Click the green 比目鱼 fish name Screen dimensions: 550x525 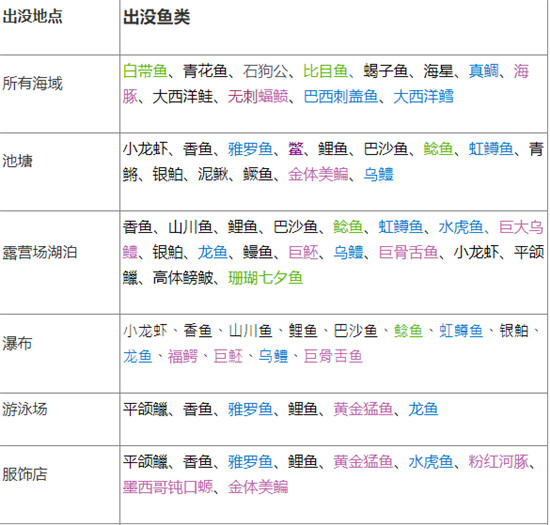coord(325,71)
